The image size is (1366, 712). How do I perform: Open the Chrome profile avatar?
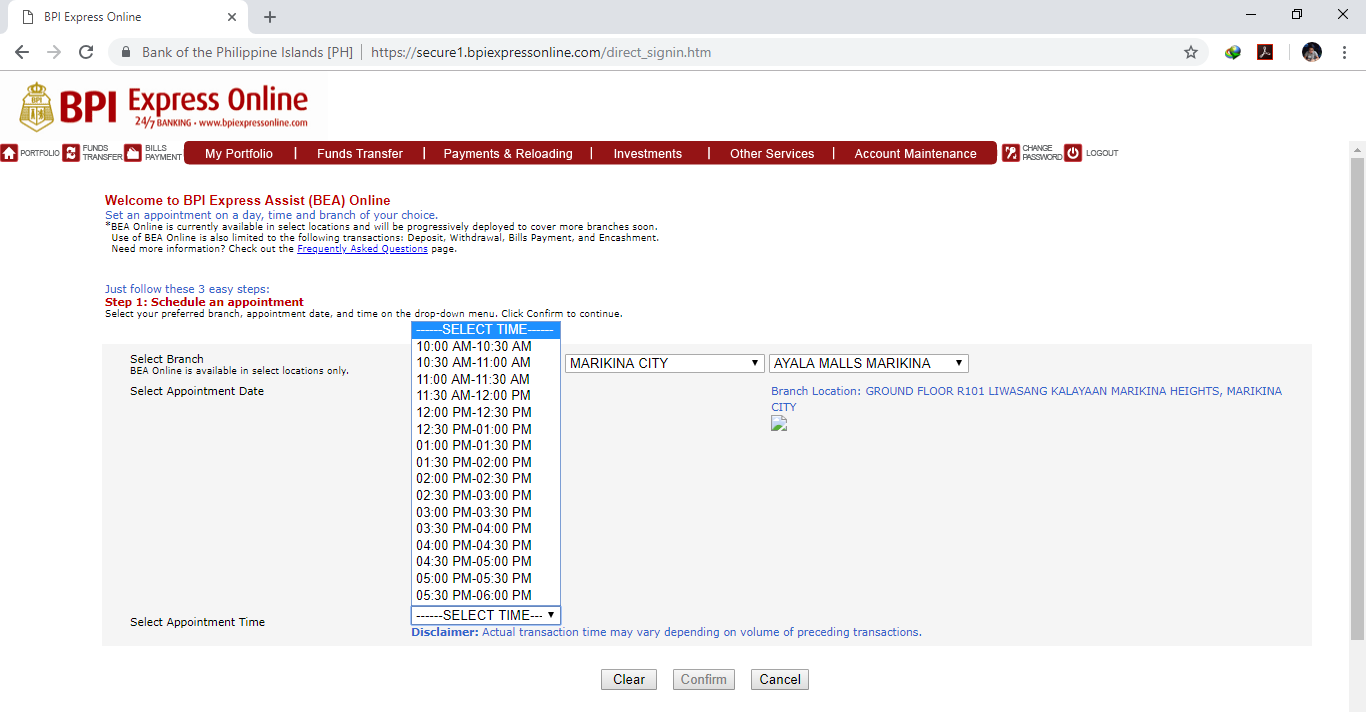tap(1312, 52)
